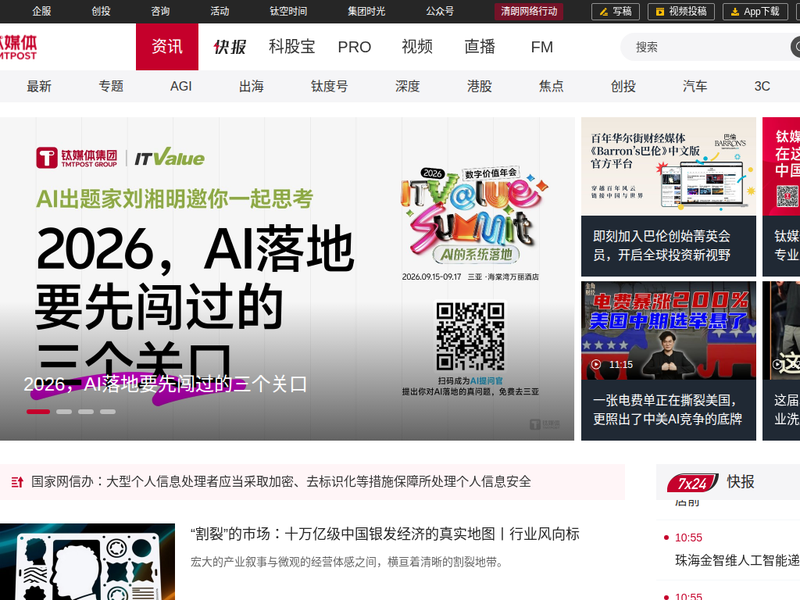800x600 pixels.
Task: Click the video submission icon next to 视频投稿
Action: 660,12
